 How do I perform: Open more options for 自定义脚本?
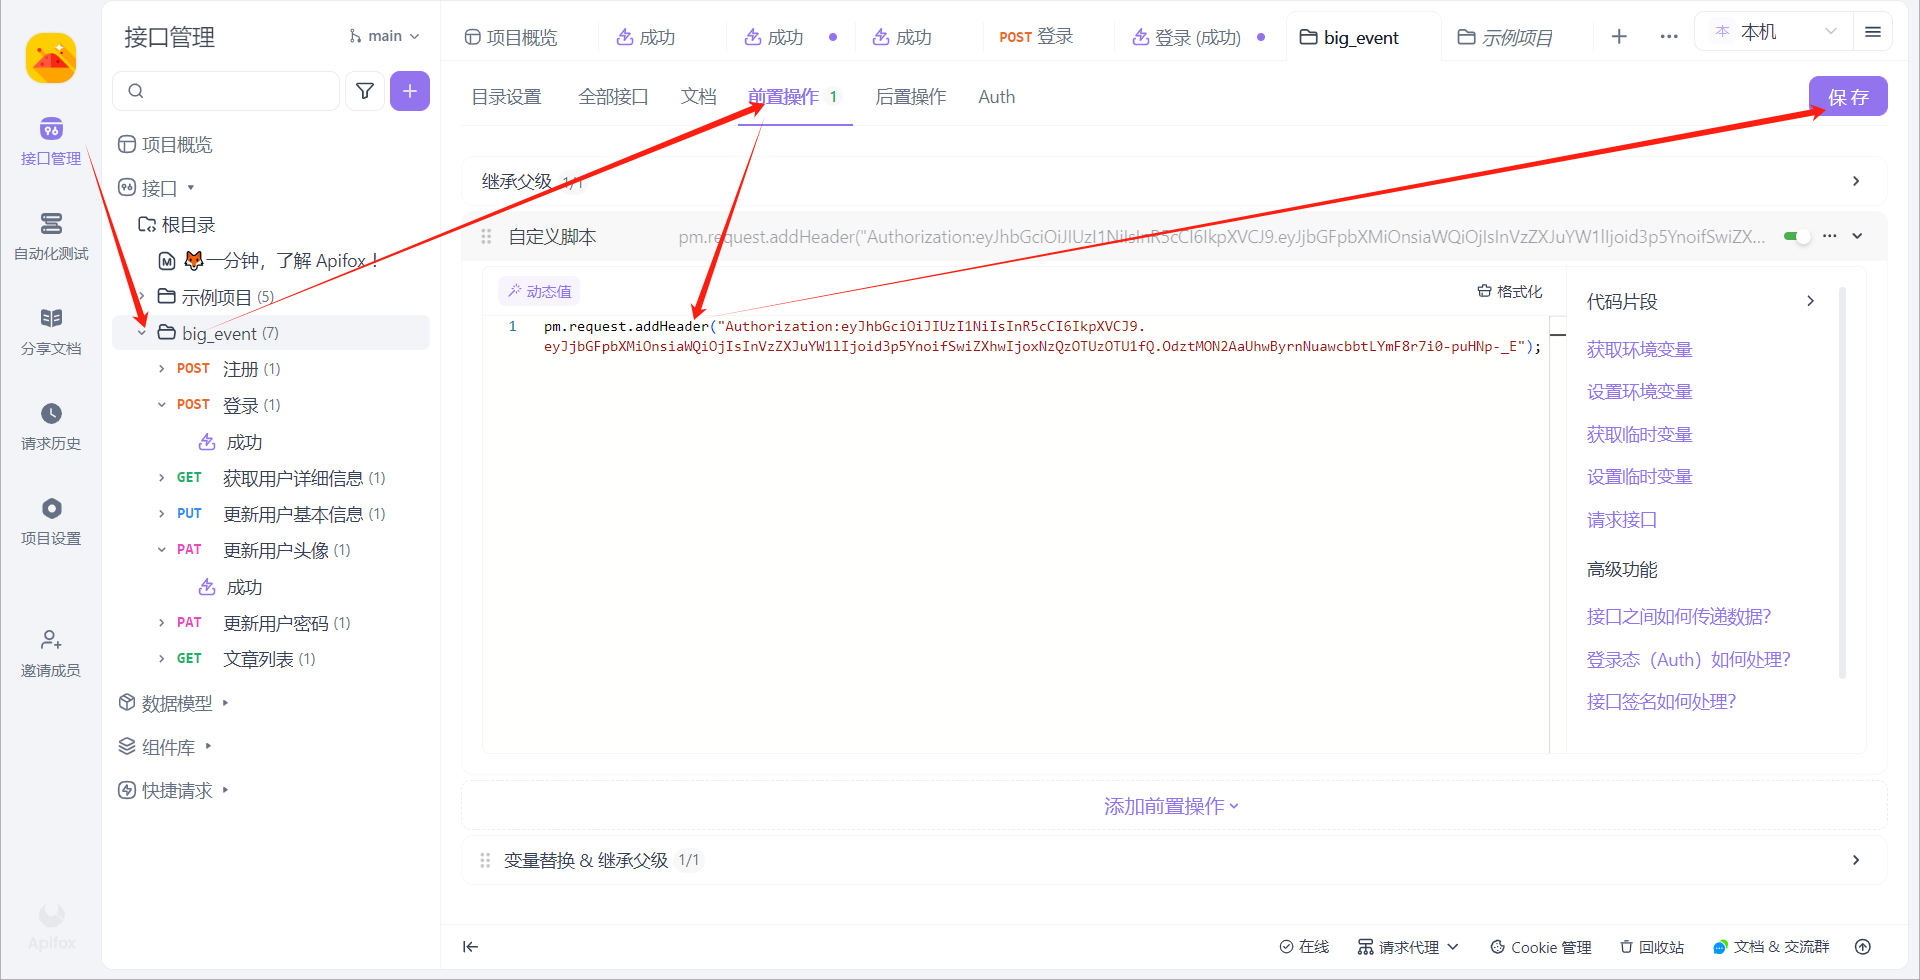point(1829,236)
